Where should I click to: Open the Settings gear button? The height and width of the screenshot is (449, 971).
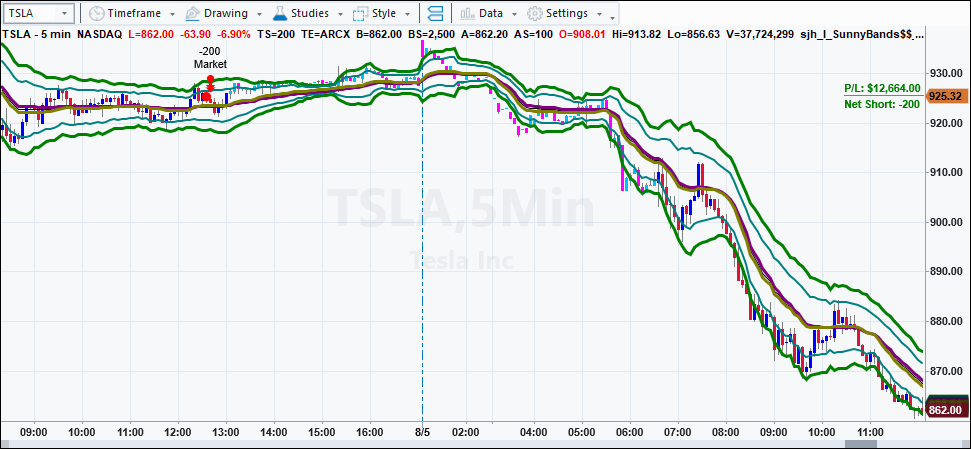pyautogui.click(x=558, y=13)
